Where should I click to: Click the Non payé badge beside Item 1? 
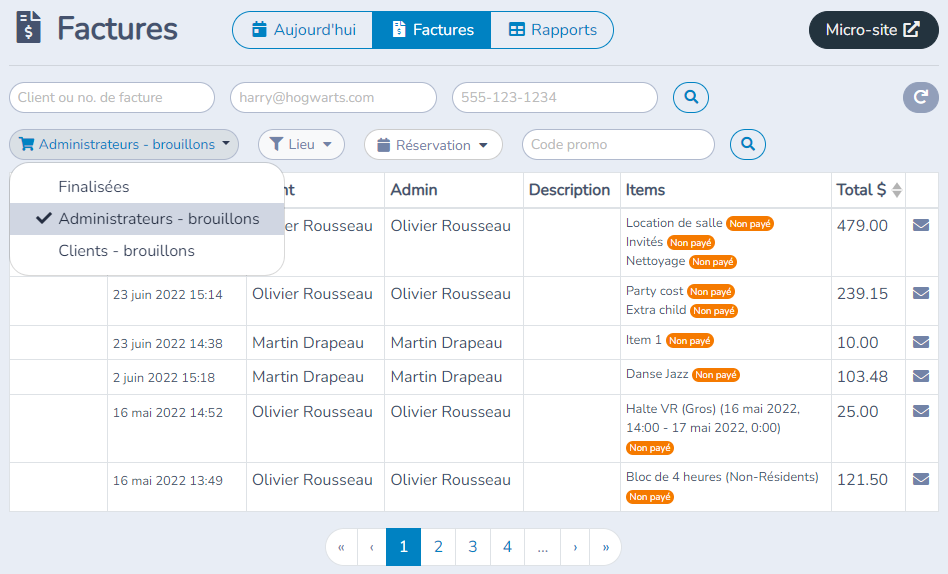(x=690, y=341)
